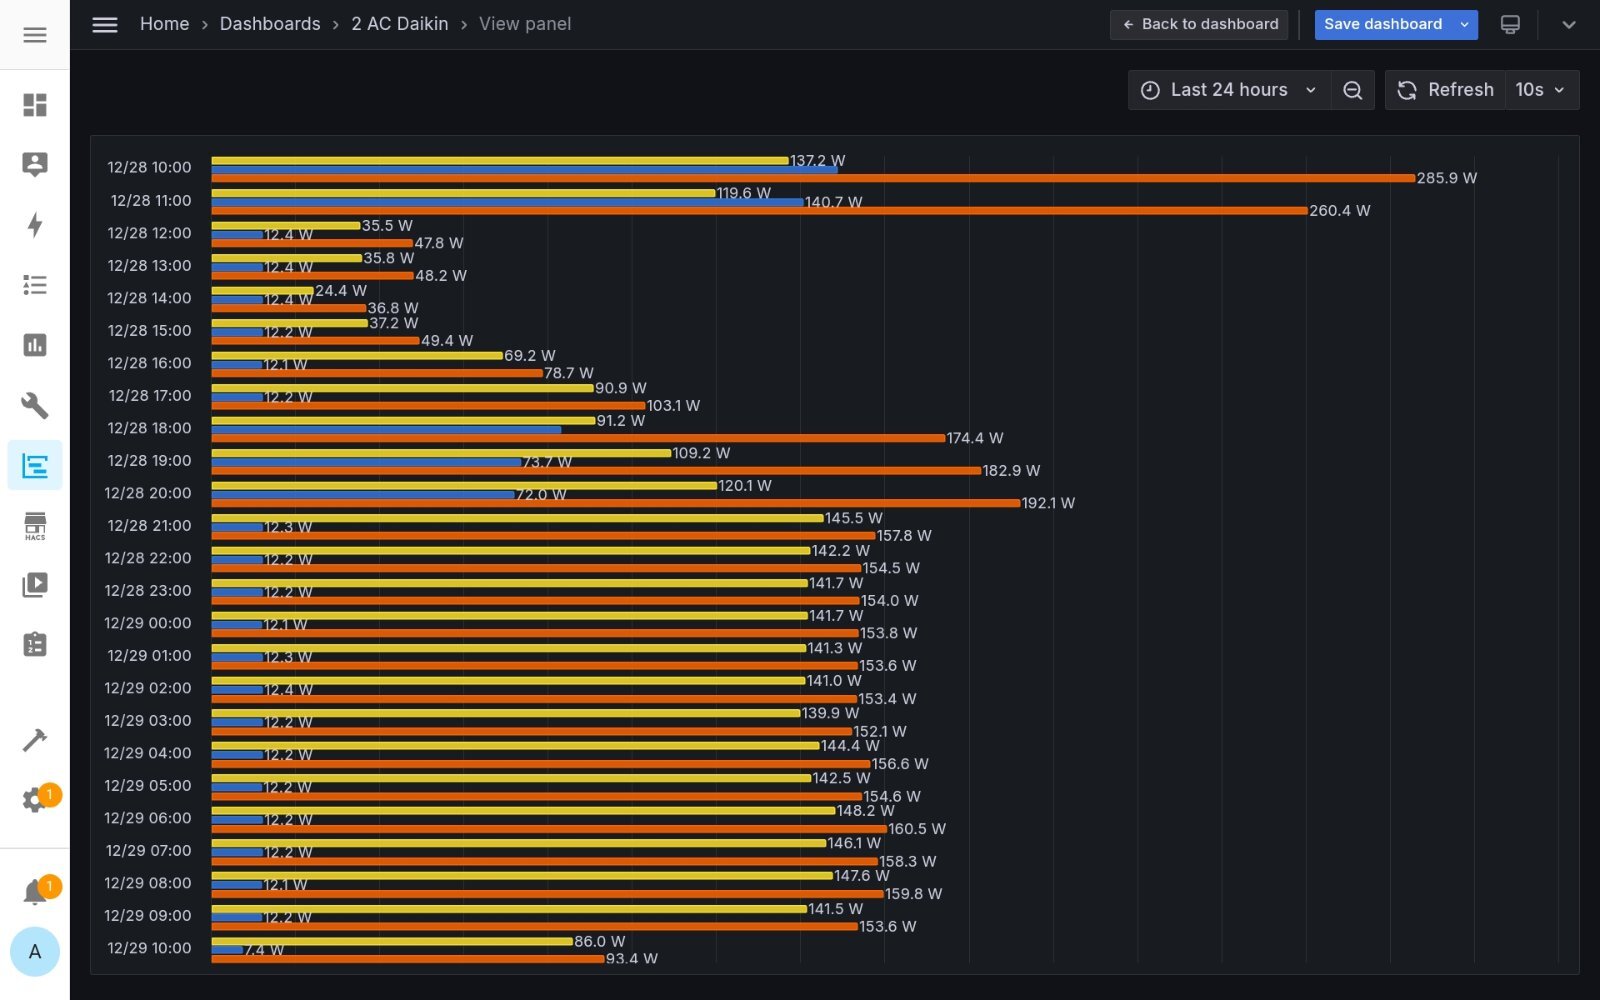1600x1000 pixels.
Task: Open the History bar chart icon
Action: [35, 345]
